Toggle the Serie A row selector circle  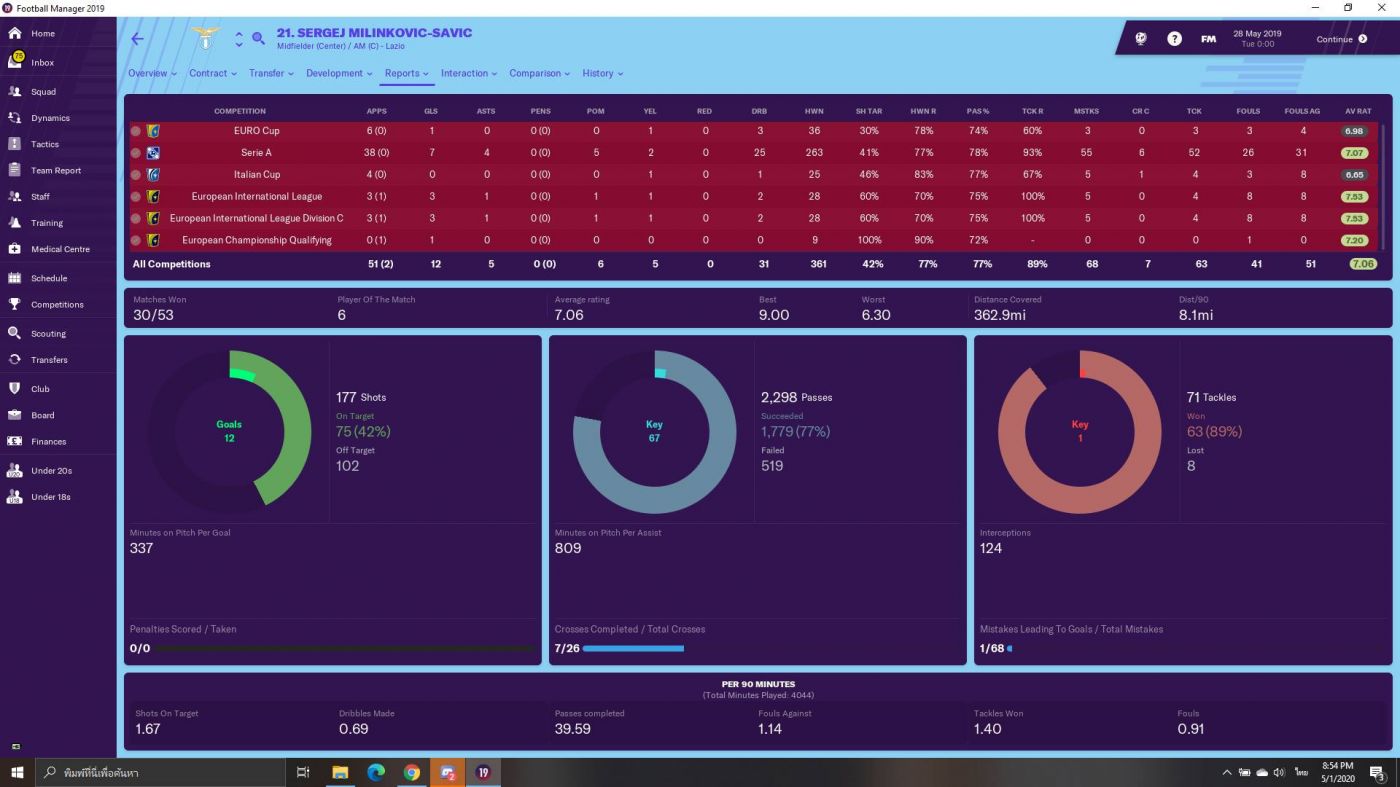[x=136, y=153]
